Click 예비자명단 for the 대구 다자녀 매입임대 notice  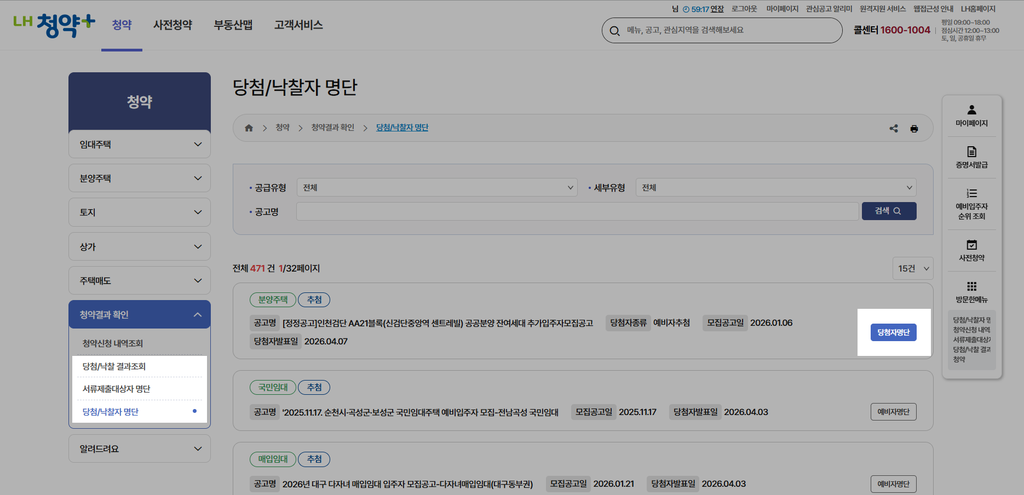coord(893,484)
